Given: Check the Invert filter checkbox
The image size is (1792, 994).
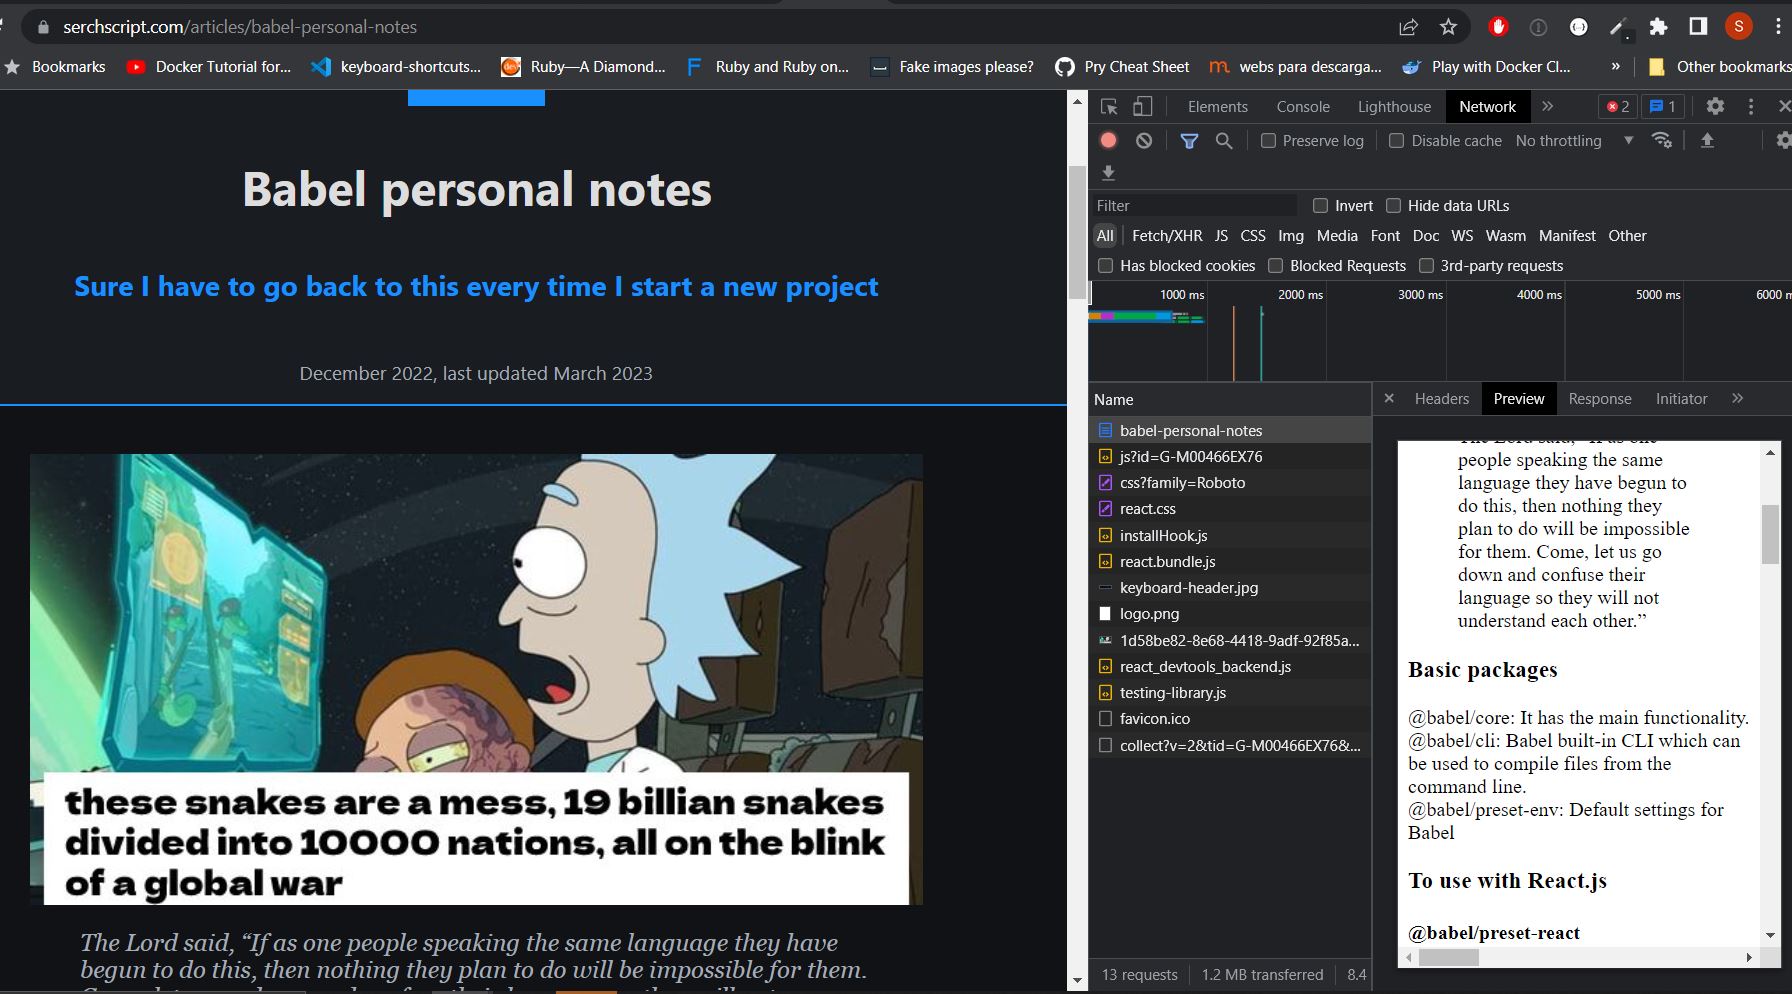Looking at the screenshot, I should (x=1320, y=206).
